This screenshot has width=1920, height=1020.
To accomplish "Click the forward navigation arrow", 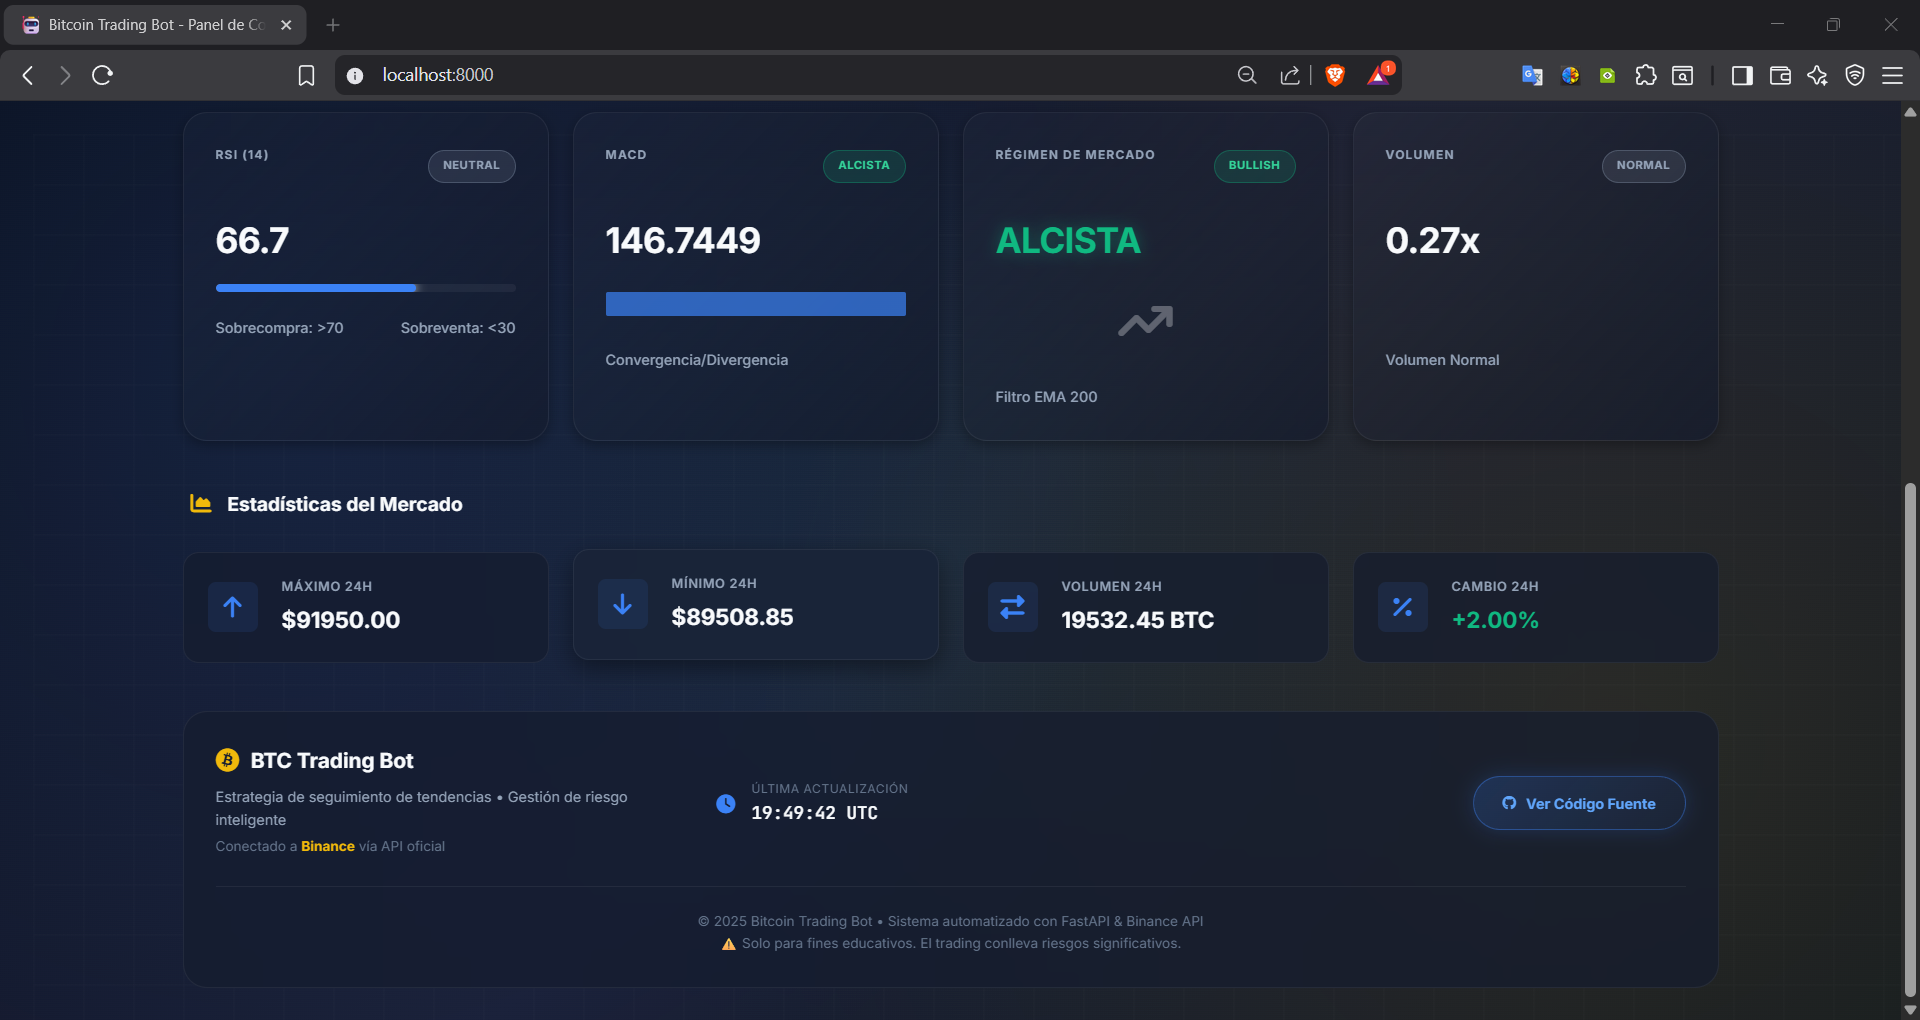I will coord(65,75).
